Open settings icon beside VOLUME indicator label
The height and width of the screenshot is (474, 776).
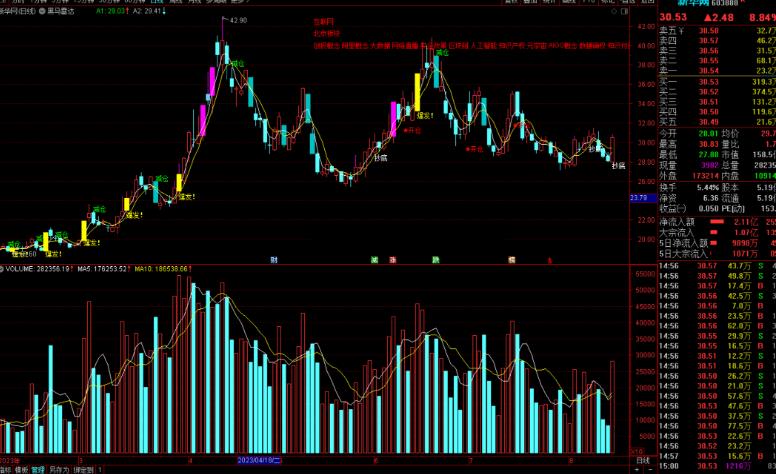click(1, 269)
